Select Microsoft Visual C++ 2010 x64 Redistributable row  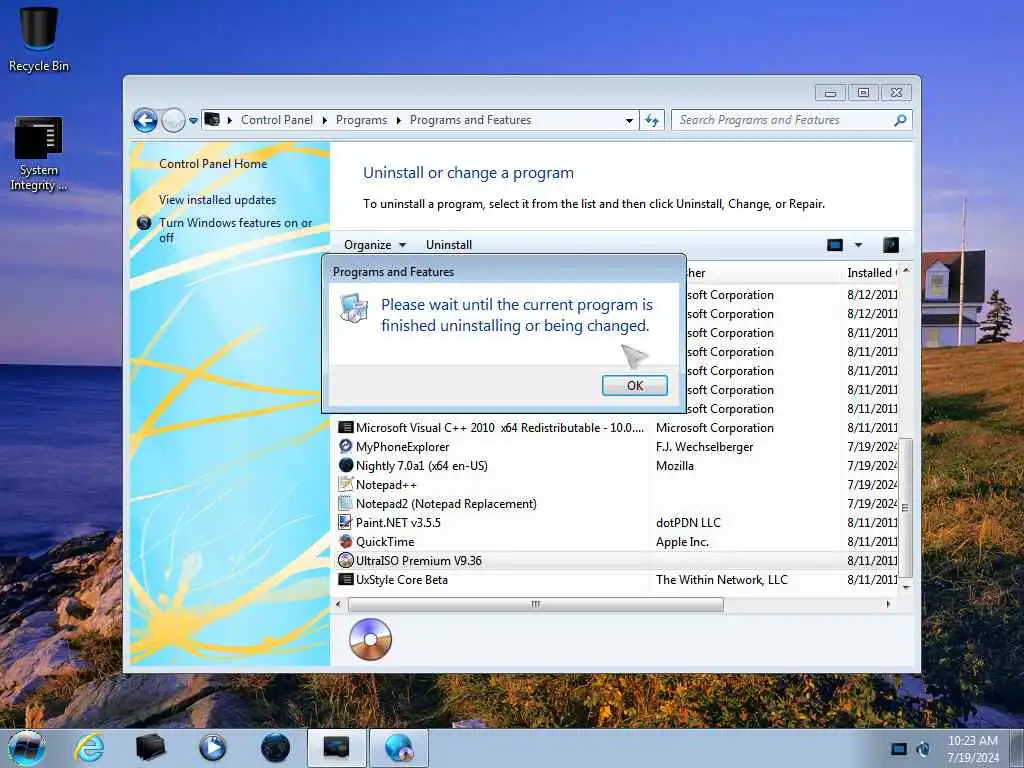pos(618,428)
